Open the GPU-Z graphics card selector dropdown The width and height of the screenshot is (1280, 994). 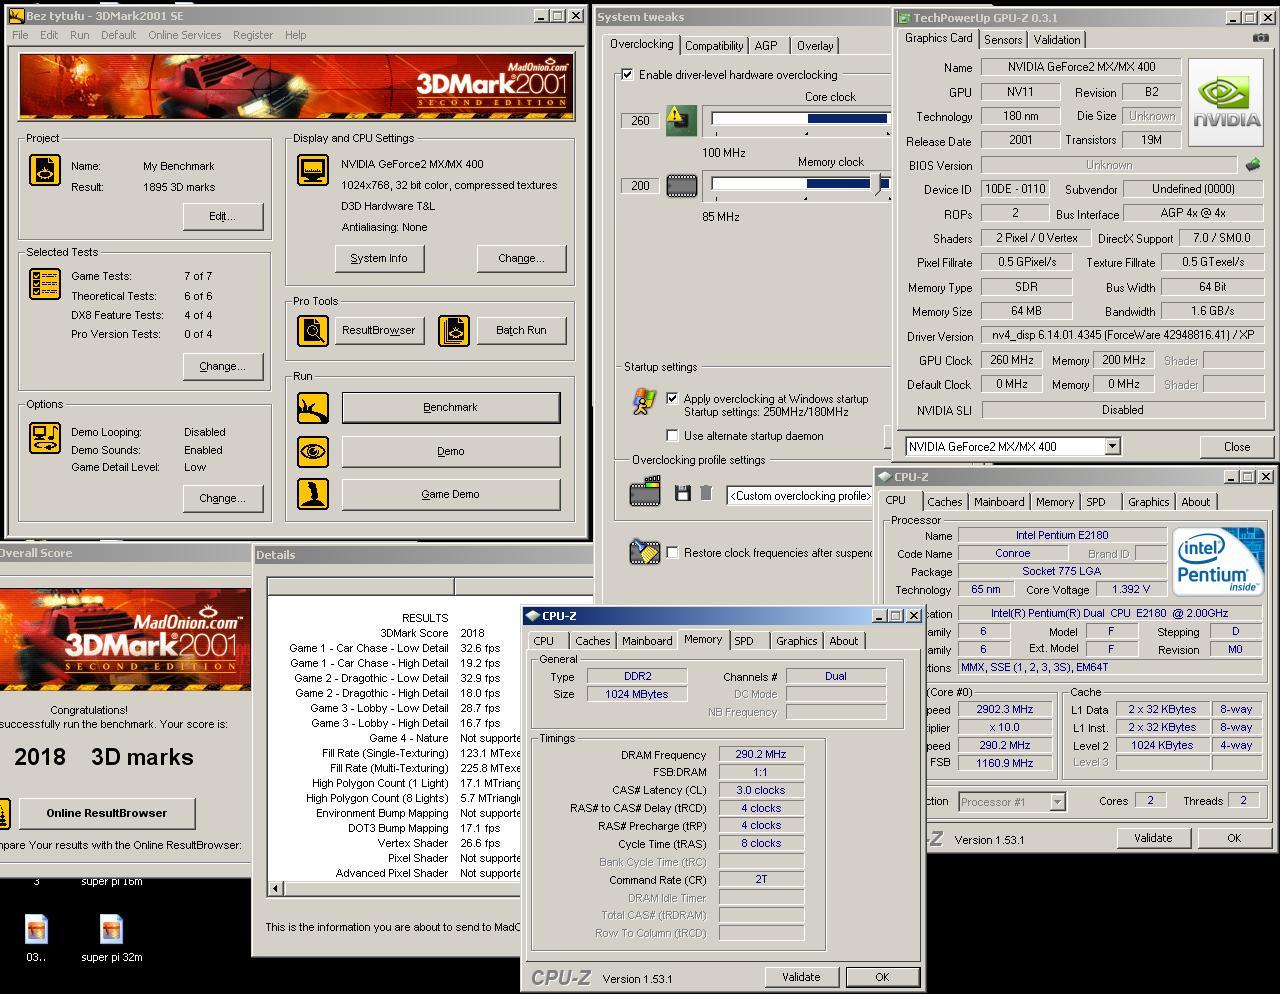tap(1112, 447)
